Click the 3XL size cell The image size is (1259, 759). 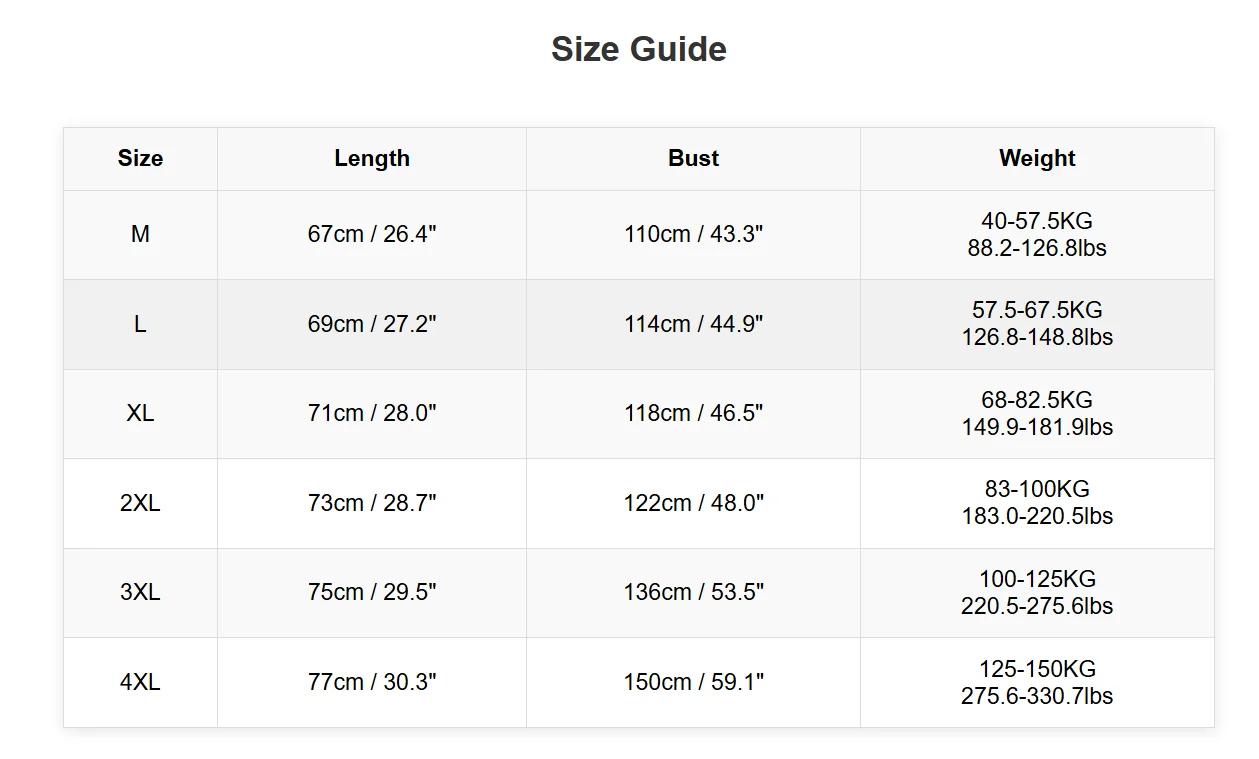click(140, 592)
